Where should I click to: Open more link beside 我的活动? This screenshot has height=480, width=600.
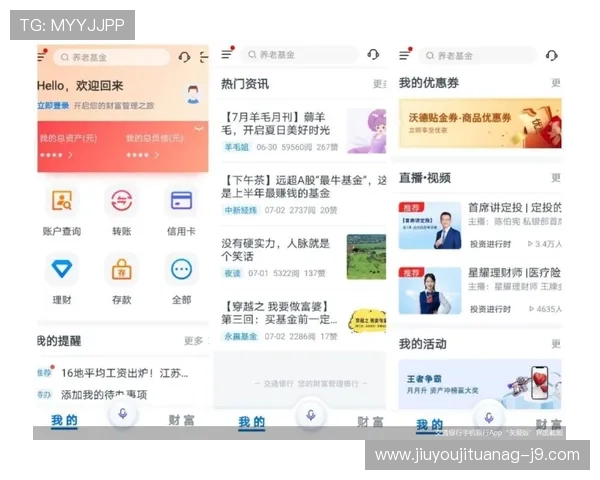(556, 344)
